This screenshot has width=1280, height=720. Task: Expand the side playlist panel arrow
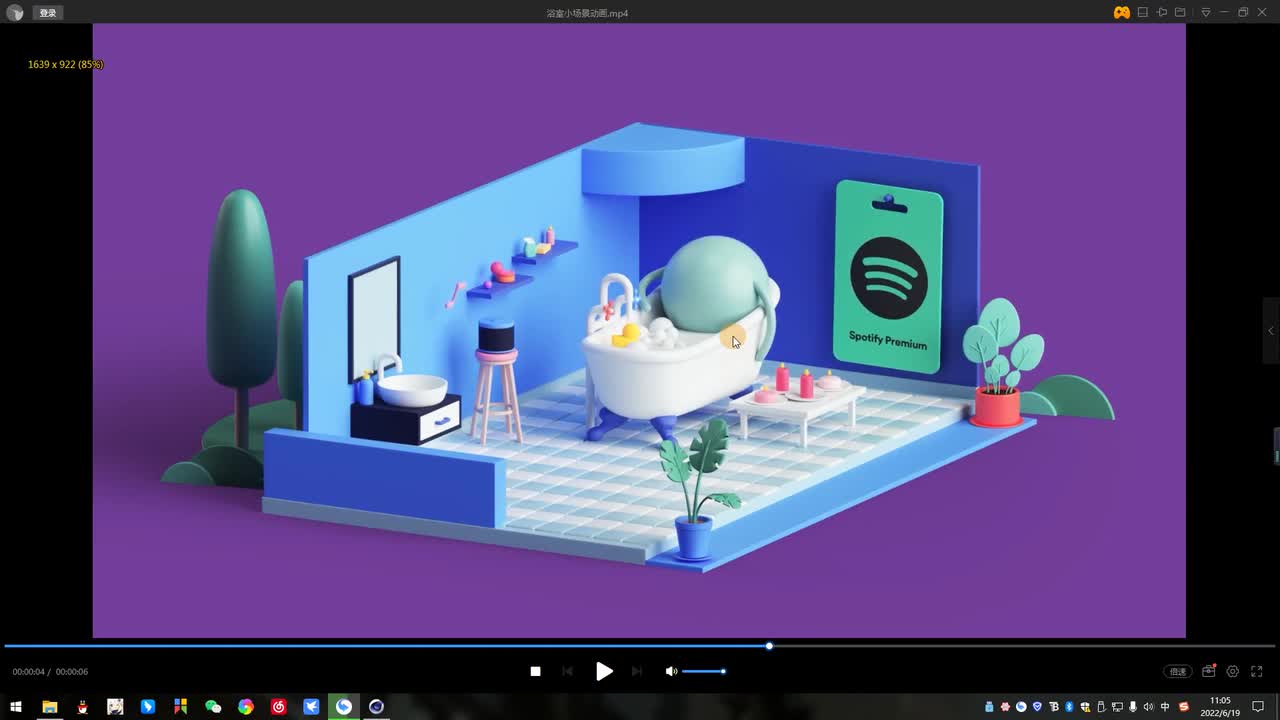pyautogui.click(x=1271, y=331)
